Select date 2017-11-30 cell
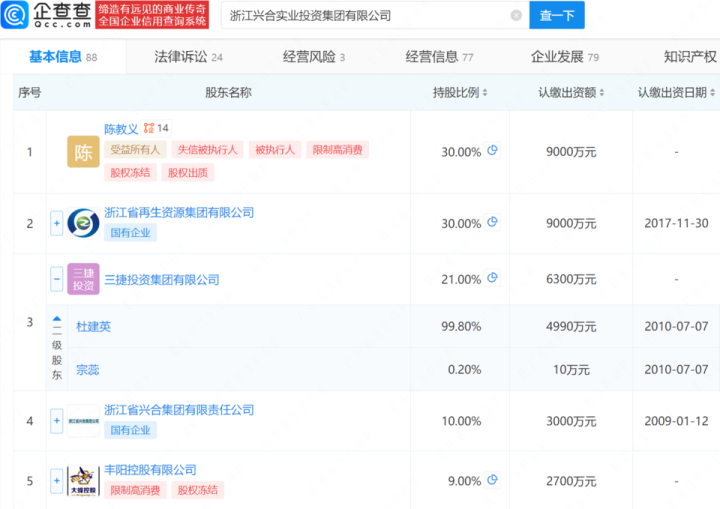The width and height of the screenshot is (720, 509). (x=676, y=223)
